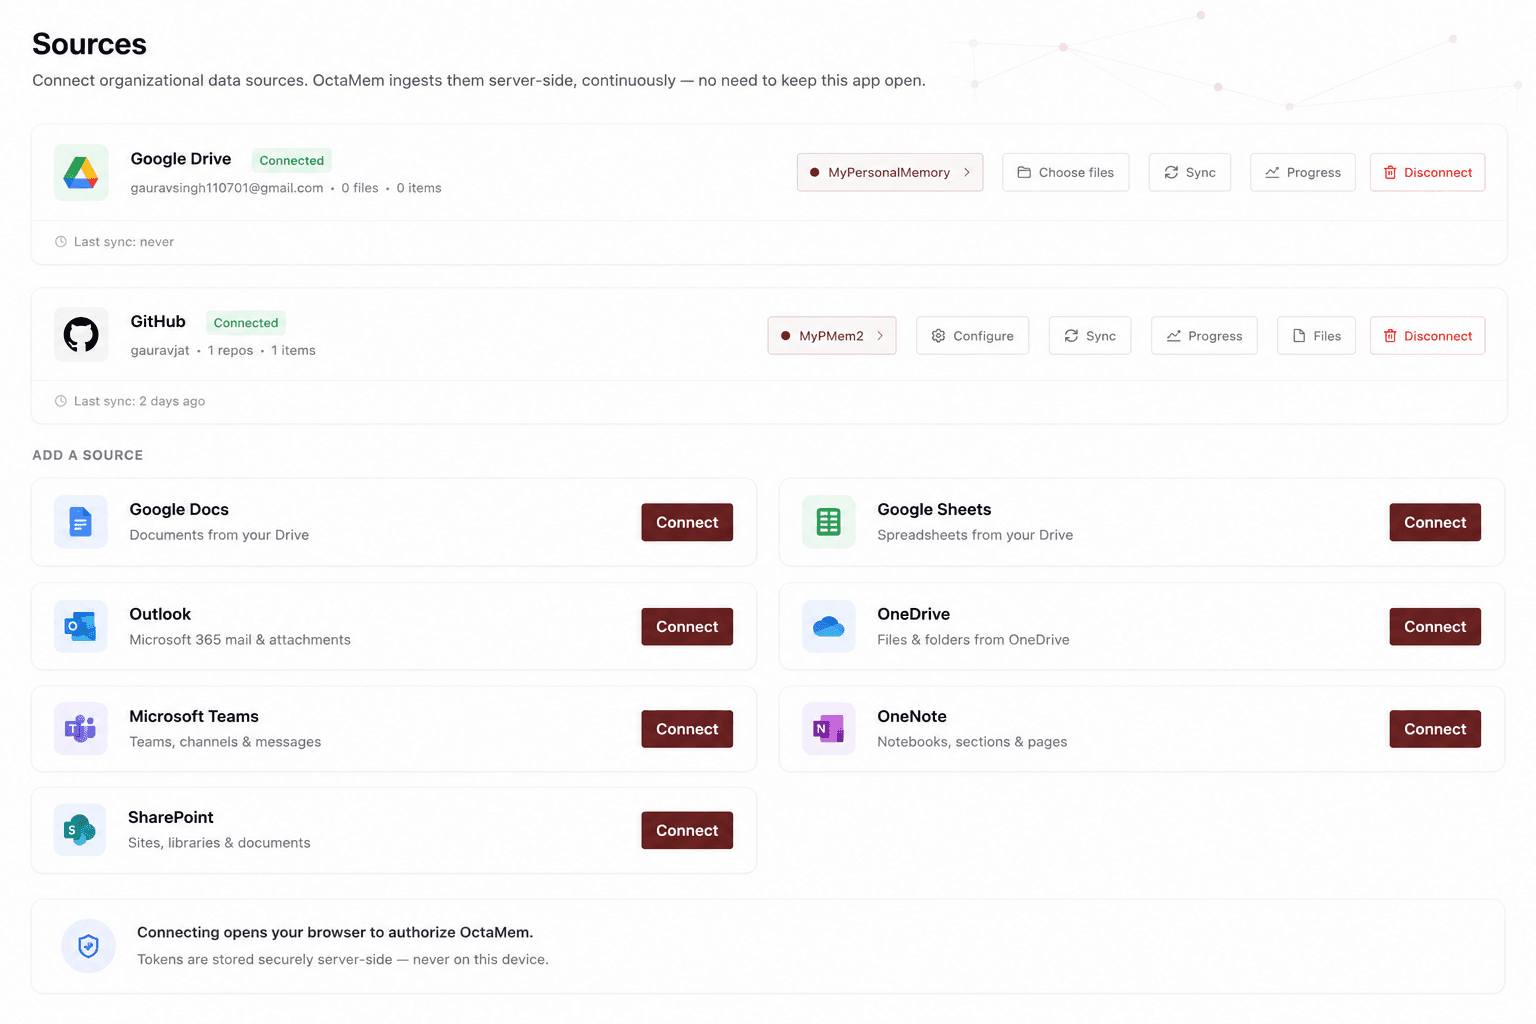Connect Google Sheets
This screenshot has height=1024, width=1536.
tap(1435, 522)
